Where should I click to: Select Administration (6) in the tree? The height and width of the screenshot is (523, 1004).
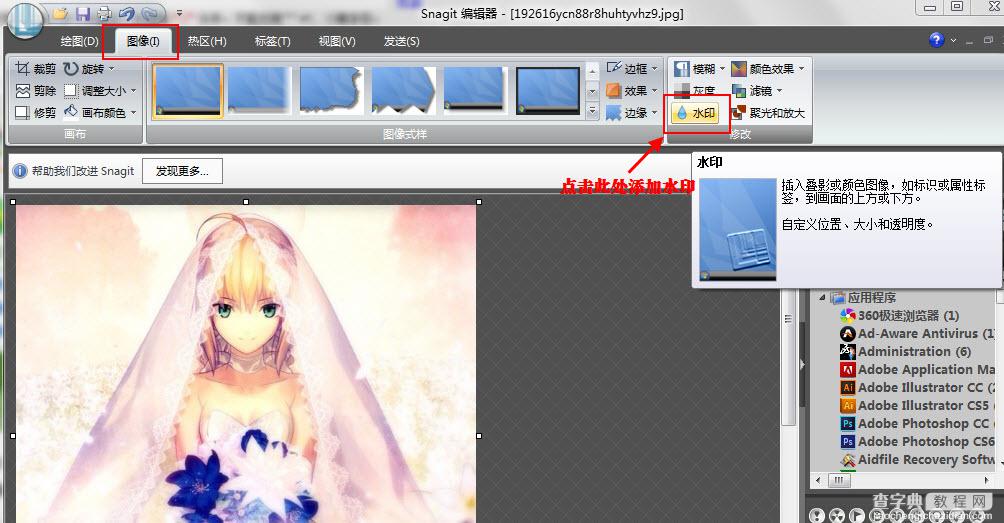pos(905,351)
